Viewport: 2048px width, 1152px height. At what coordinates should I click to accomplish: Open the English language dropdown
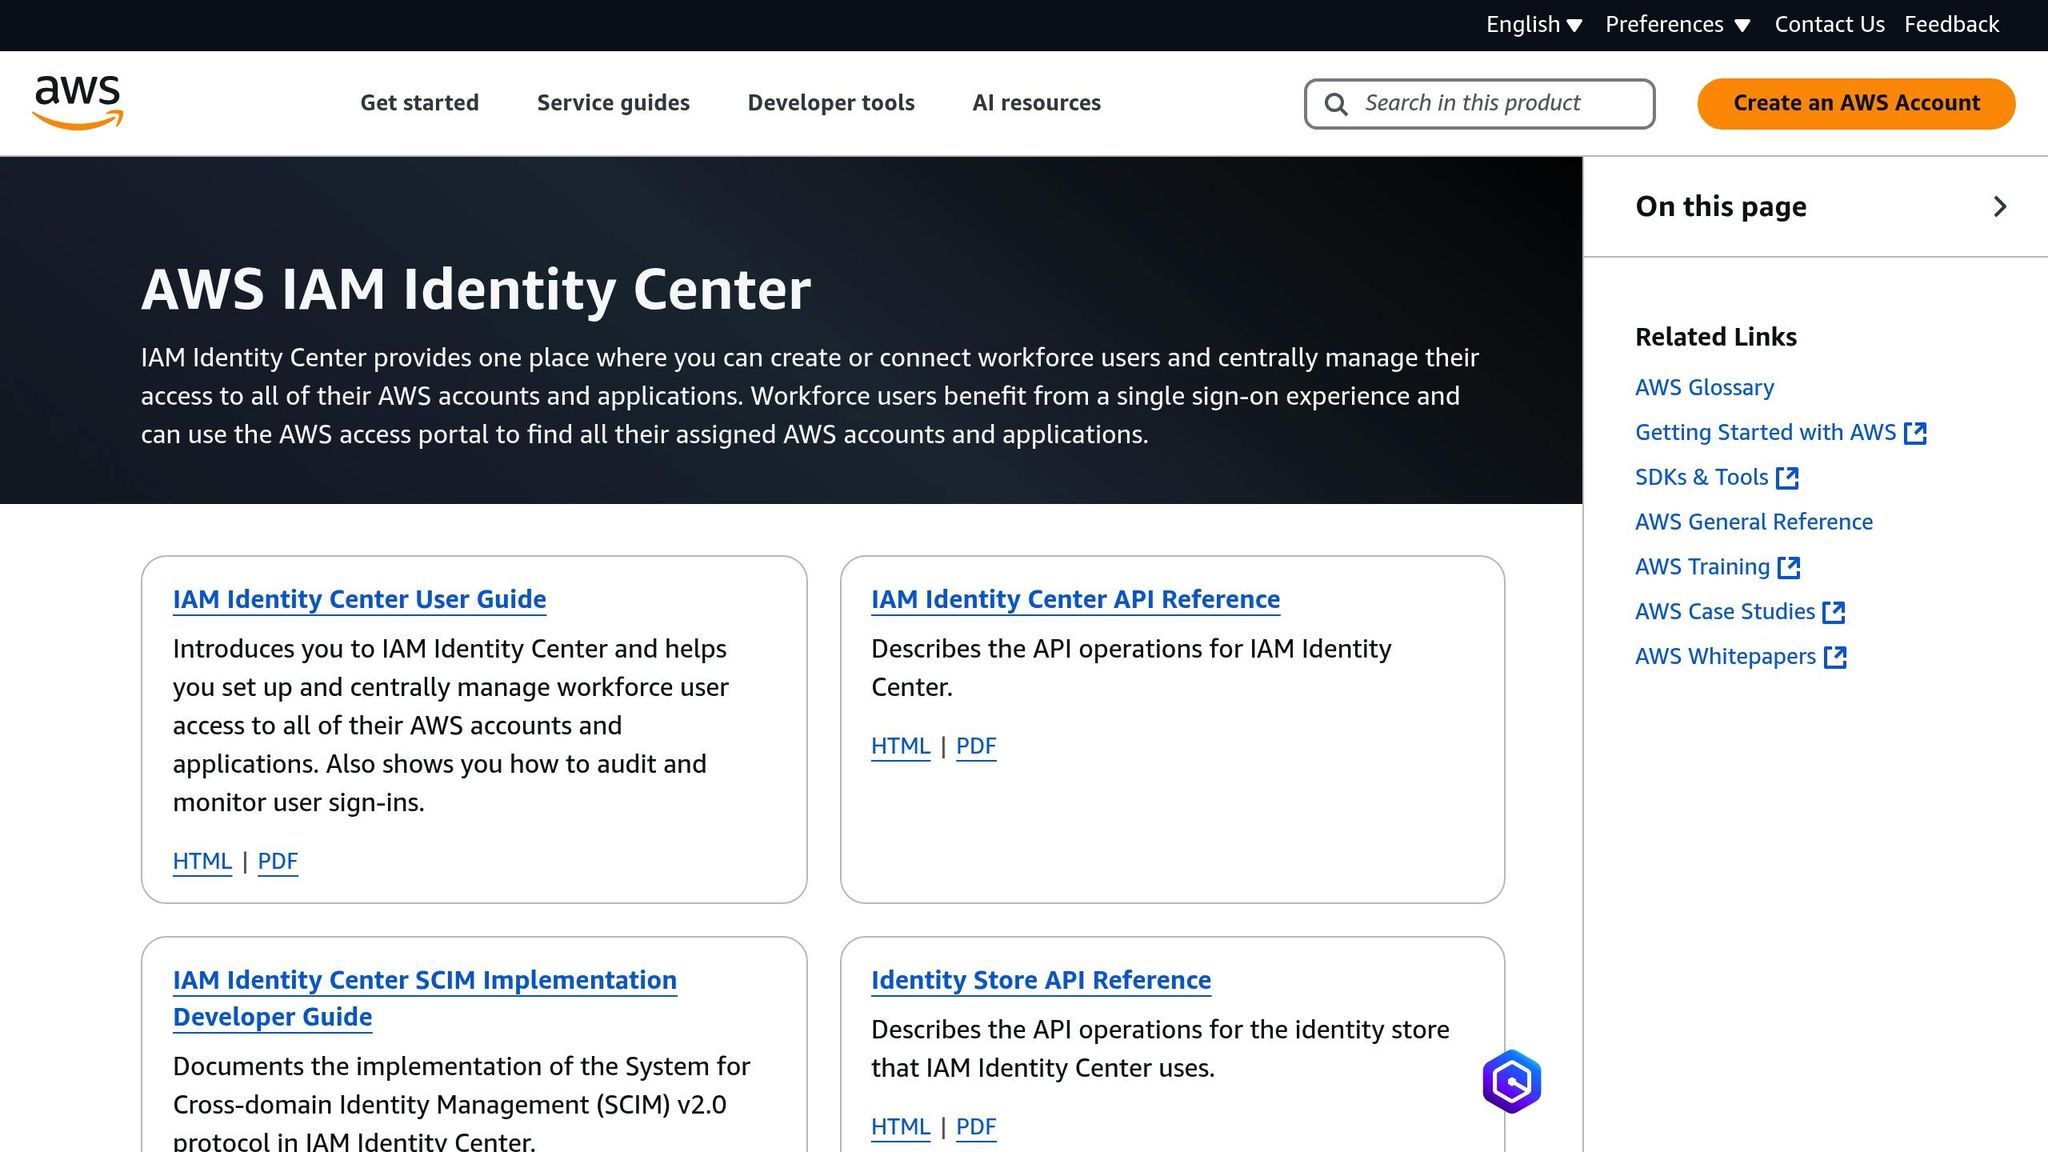[x=1534, y=25]
